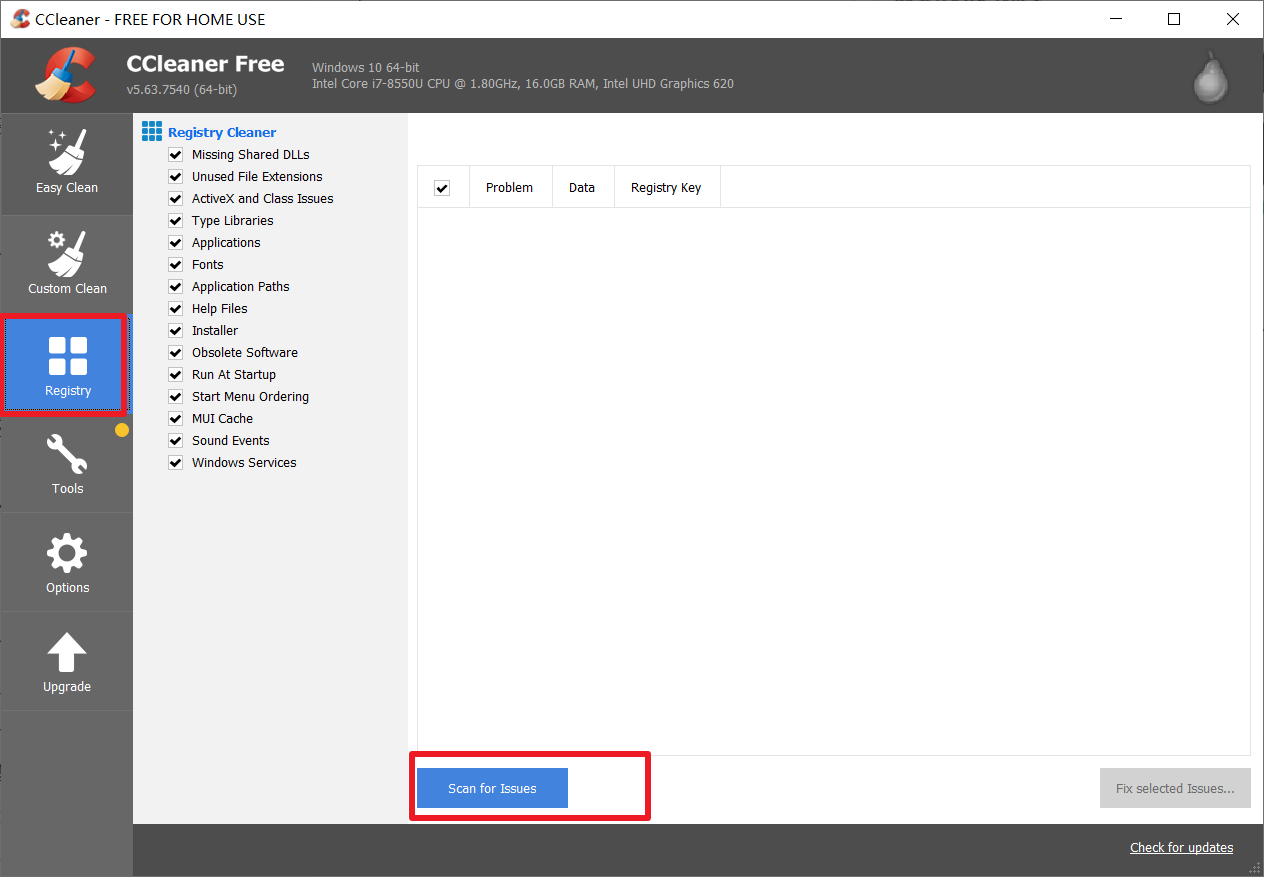The height and width of the screenshot is (877, 1264).
Task: Toggle Start Menu Ordering checkbox
Action: pos(176,397)
